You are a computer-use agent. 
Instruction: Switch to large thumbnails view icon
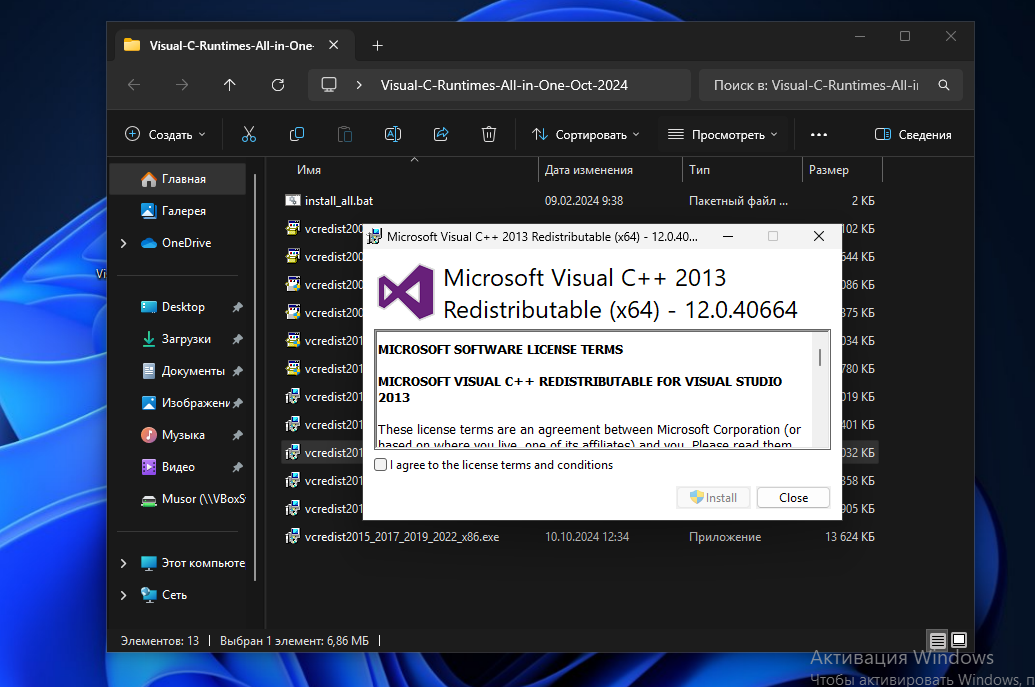(x=959, y=640)
